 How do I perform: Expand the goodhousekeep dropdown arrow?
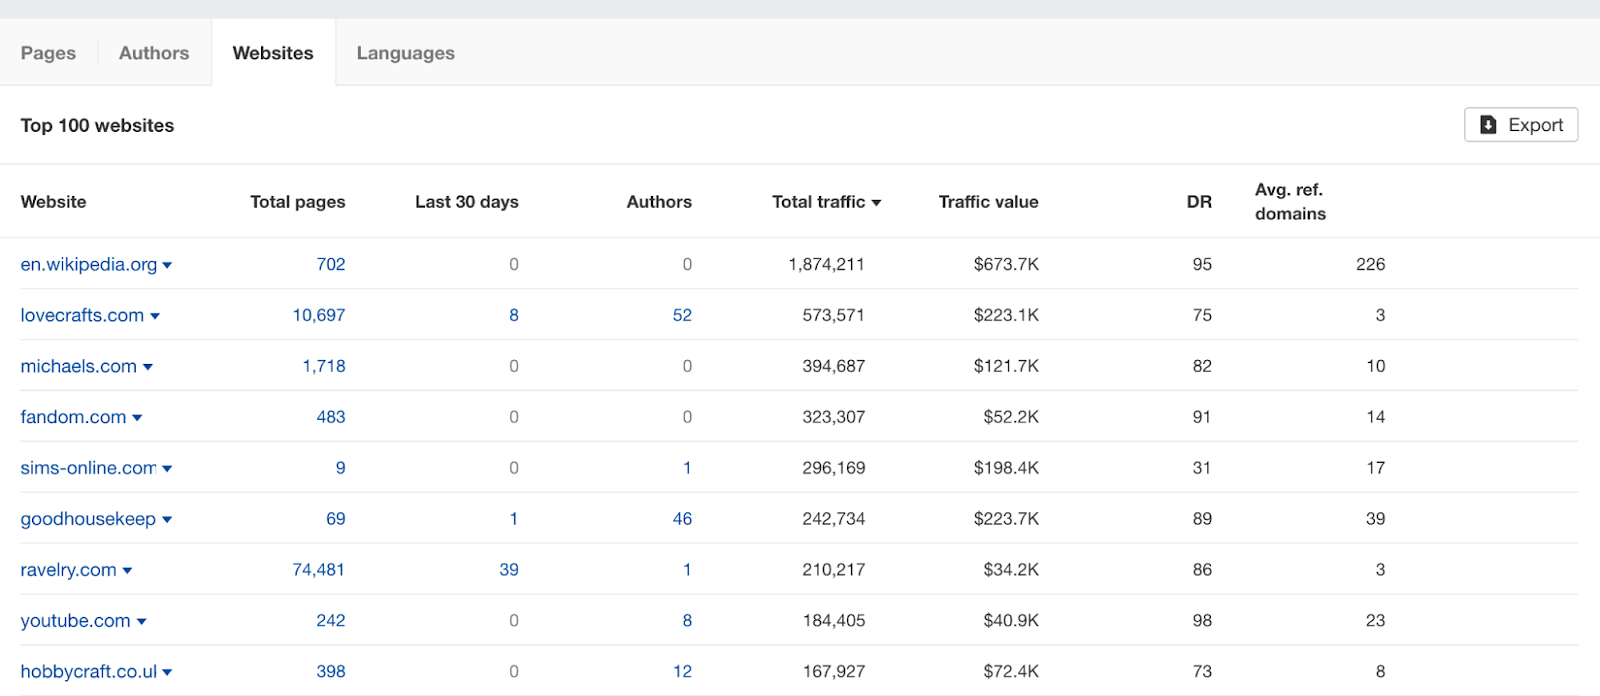pos(167,520)
